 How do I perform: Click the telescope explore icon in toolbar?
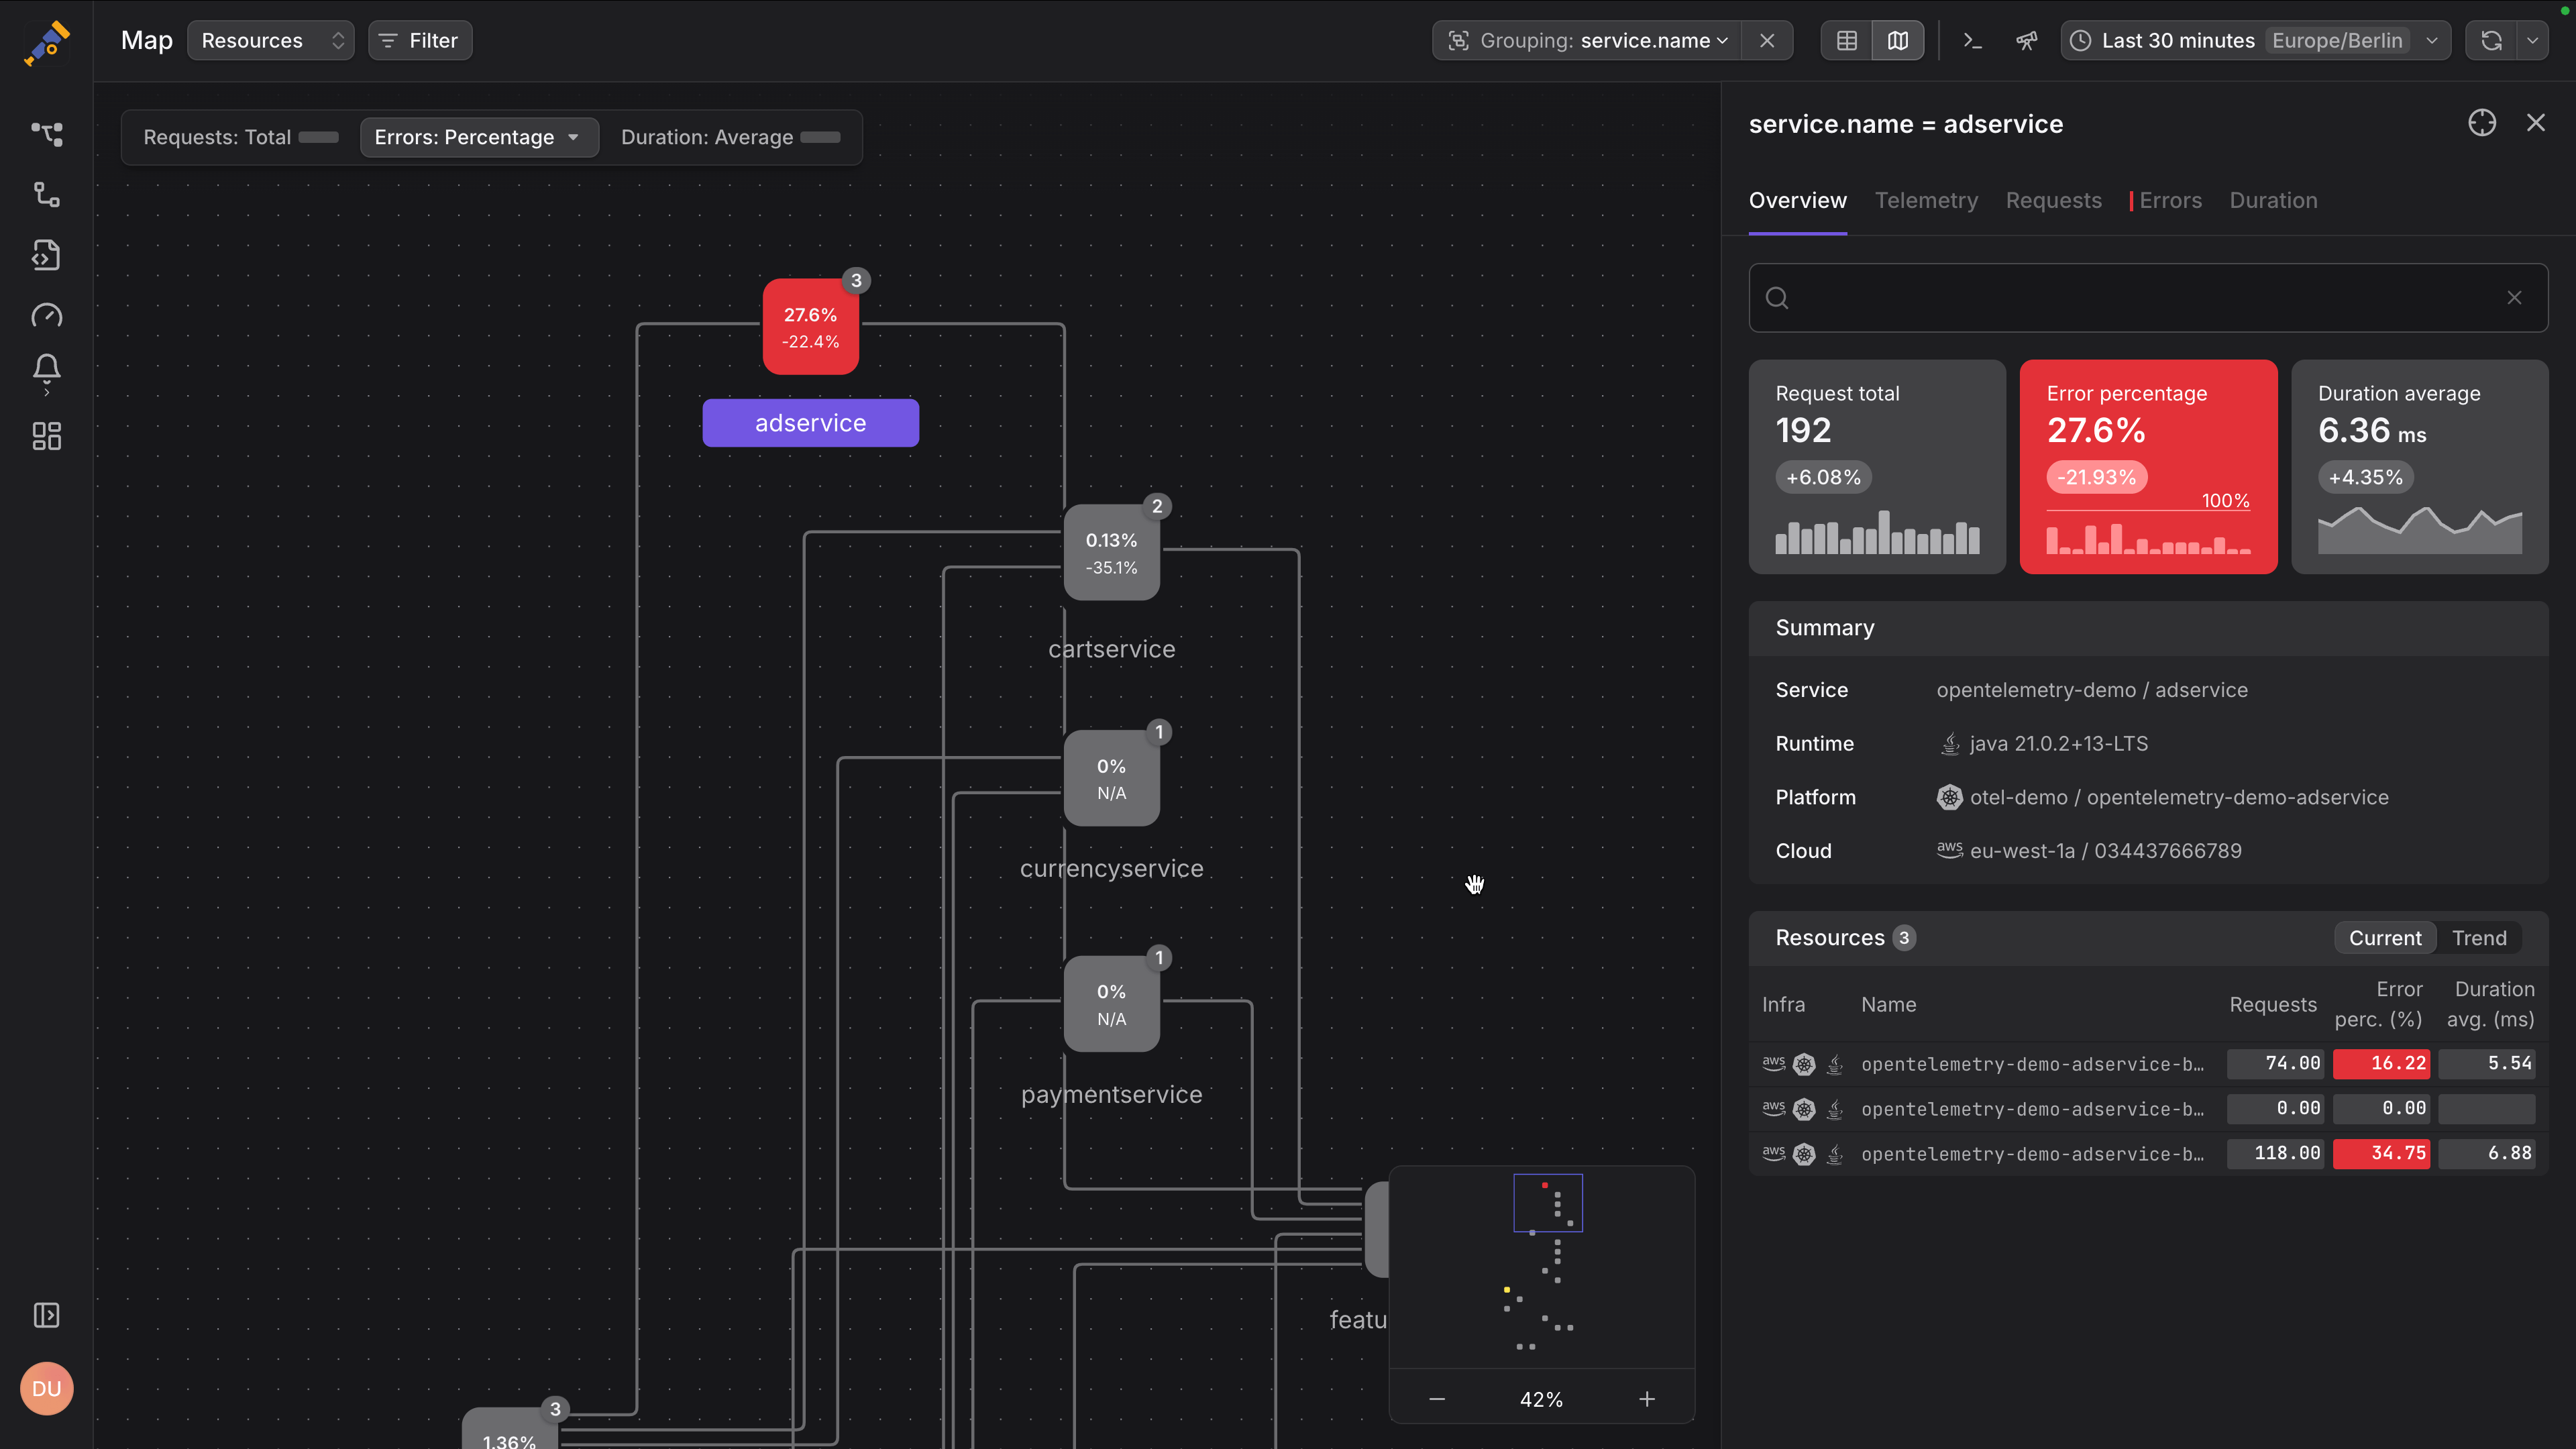(2026, 41)
